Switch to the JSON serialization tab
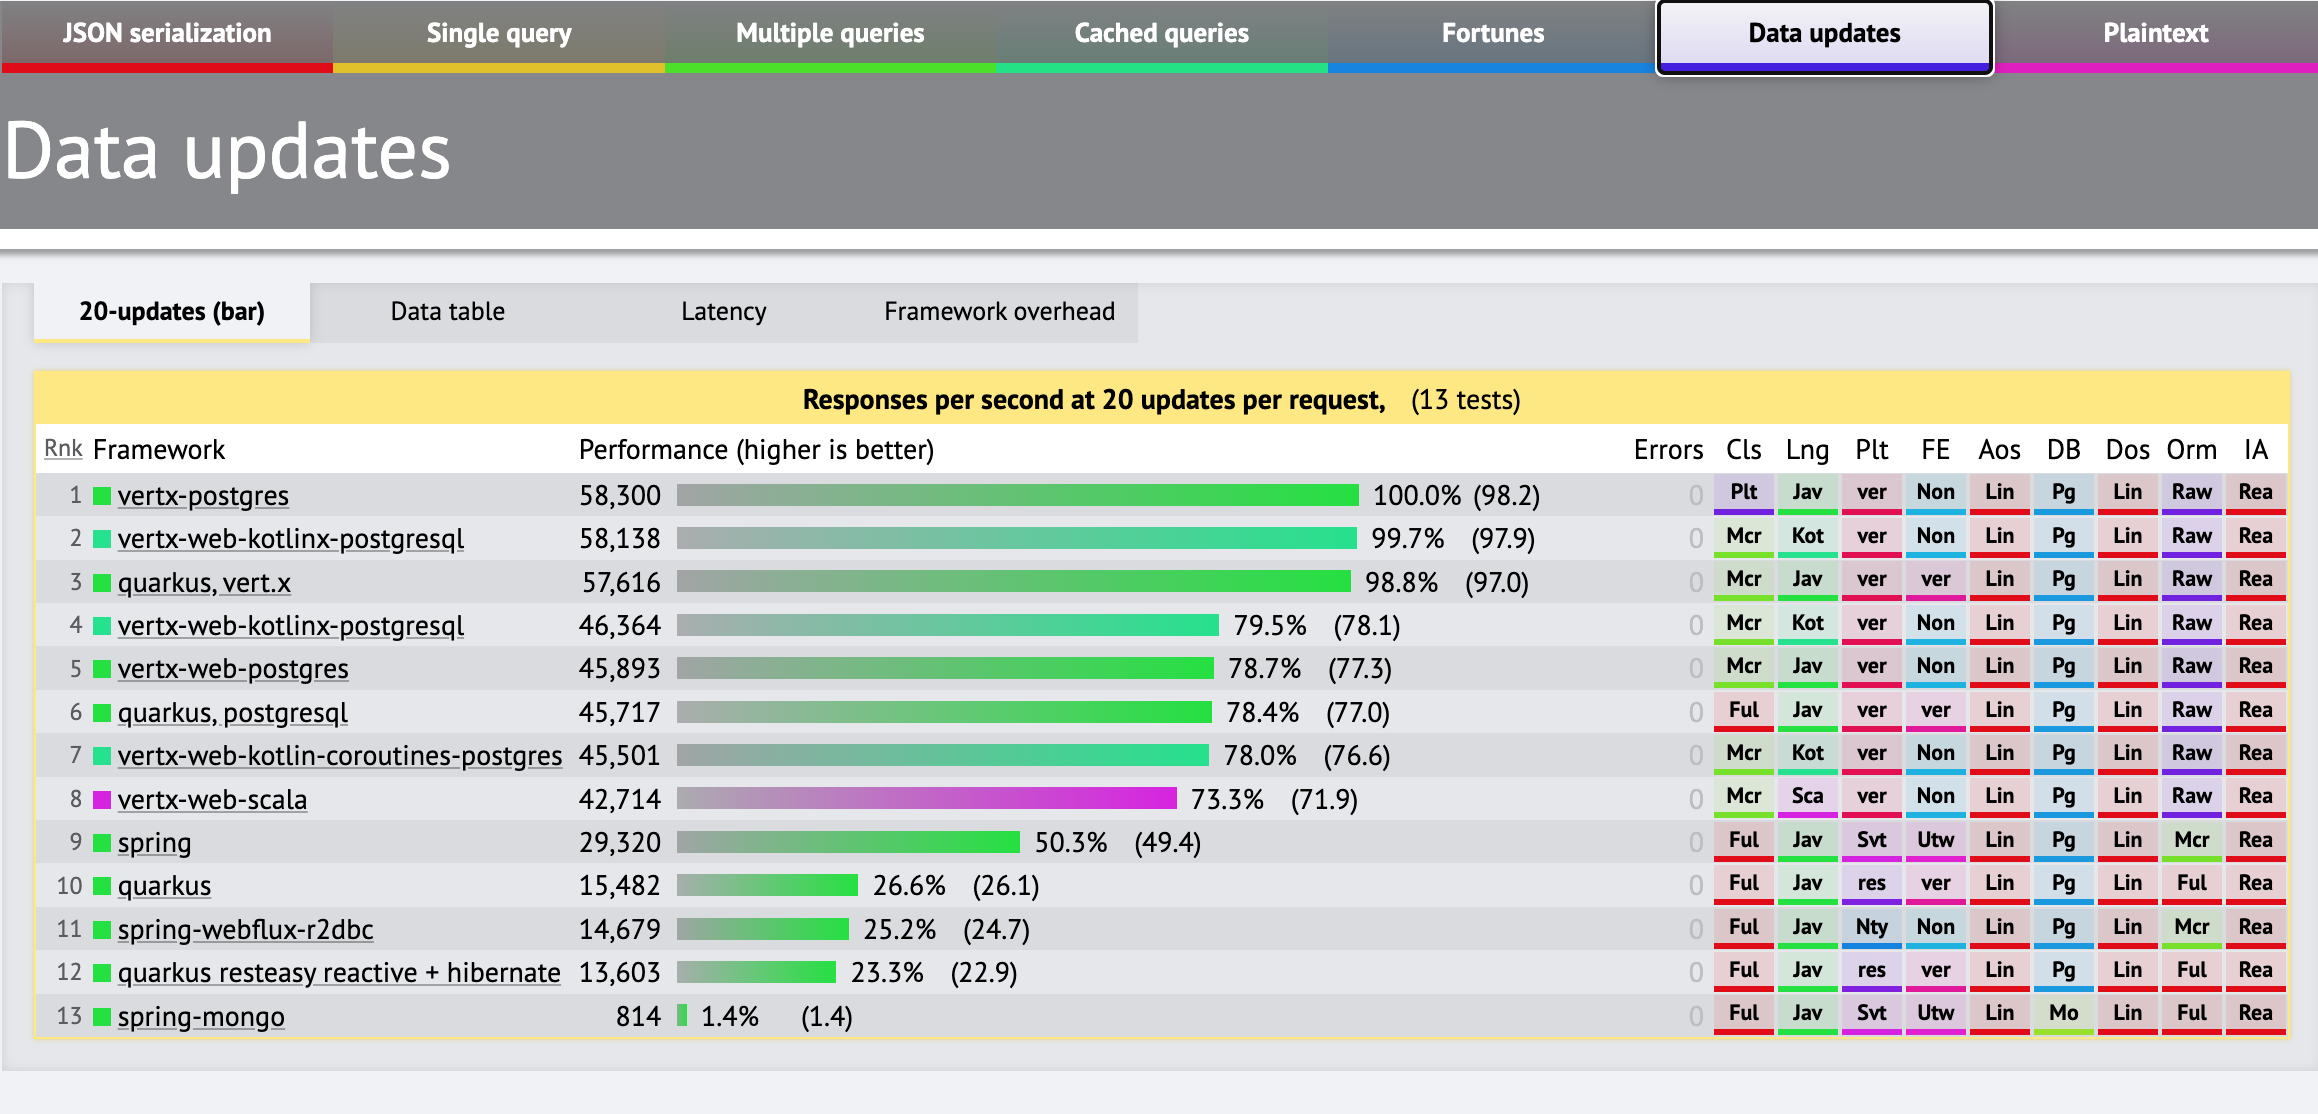2318x1114 pixels. tap(167, 34)
